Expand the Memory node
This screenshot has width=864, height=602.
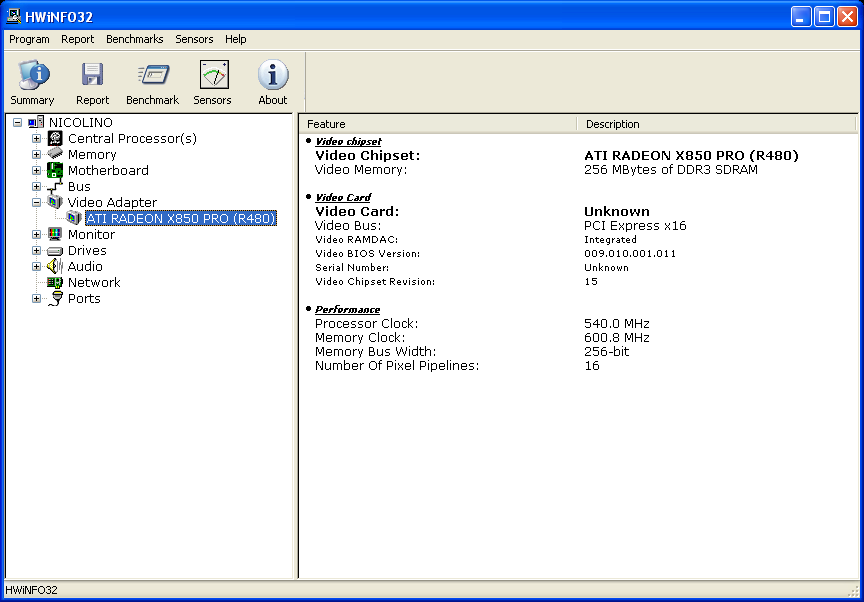point(36,155)
